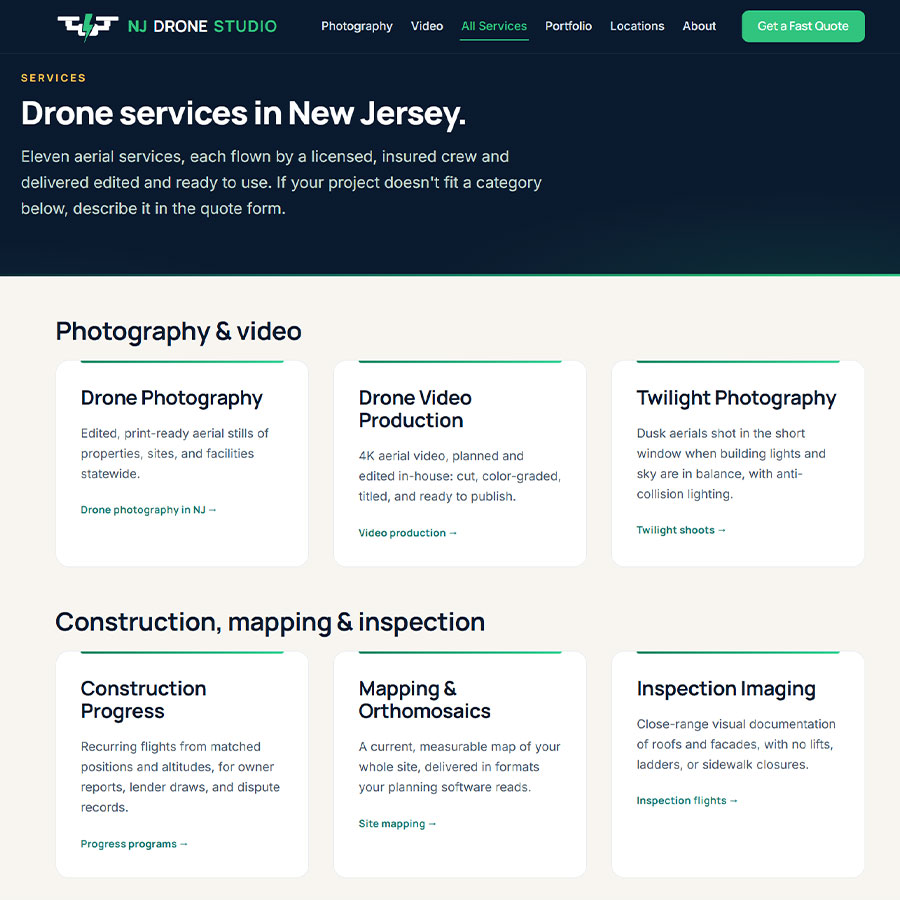Click the SERVICES eyebrow label
The height and width of the screenshot is (900, 900).
coord(53,78)
